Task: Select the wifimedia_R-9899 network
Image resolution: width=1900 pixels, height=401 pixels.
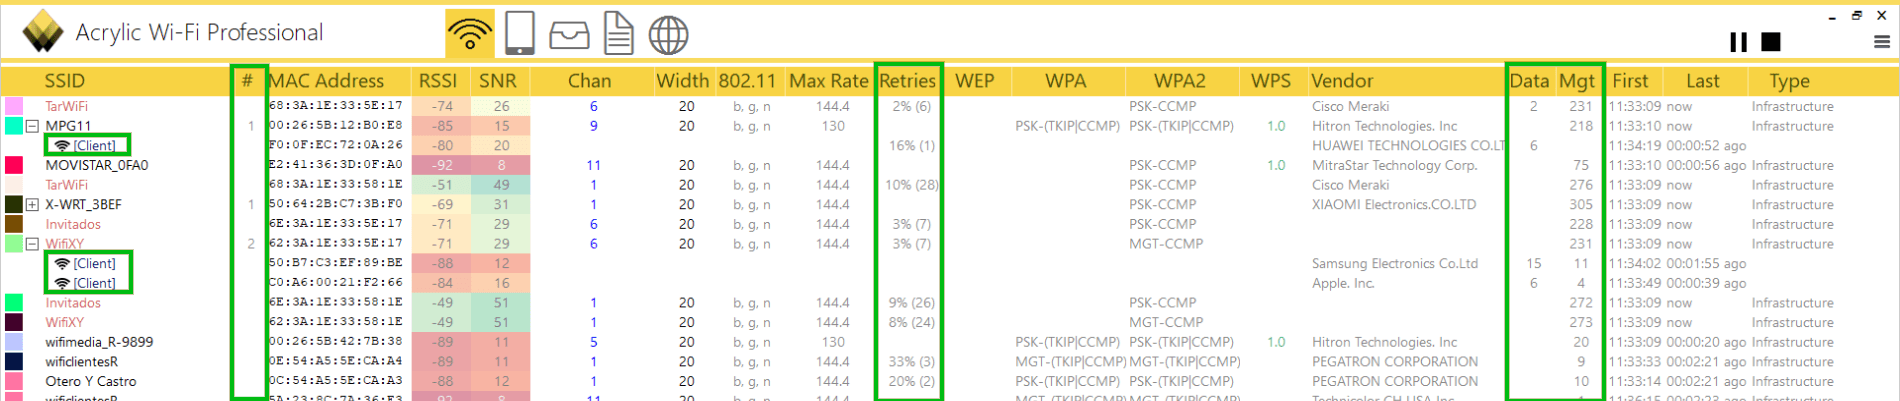Action: click(950, 342)
